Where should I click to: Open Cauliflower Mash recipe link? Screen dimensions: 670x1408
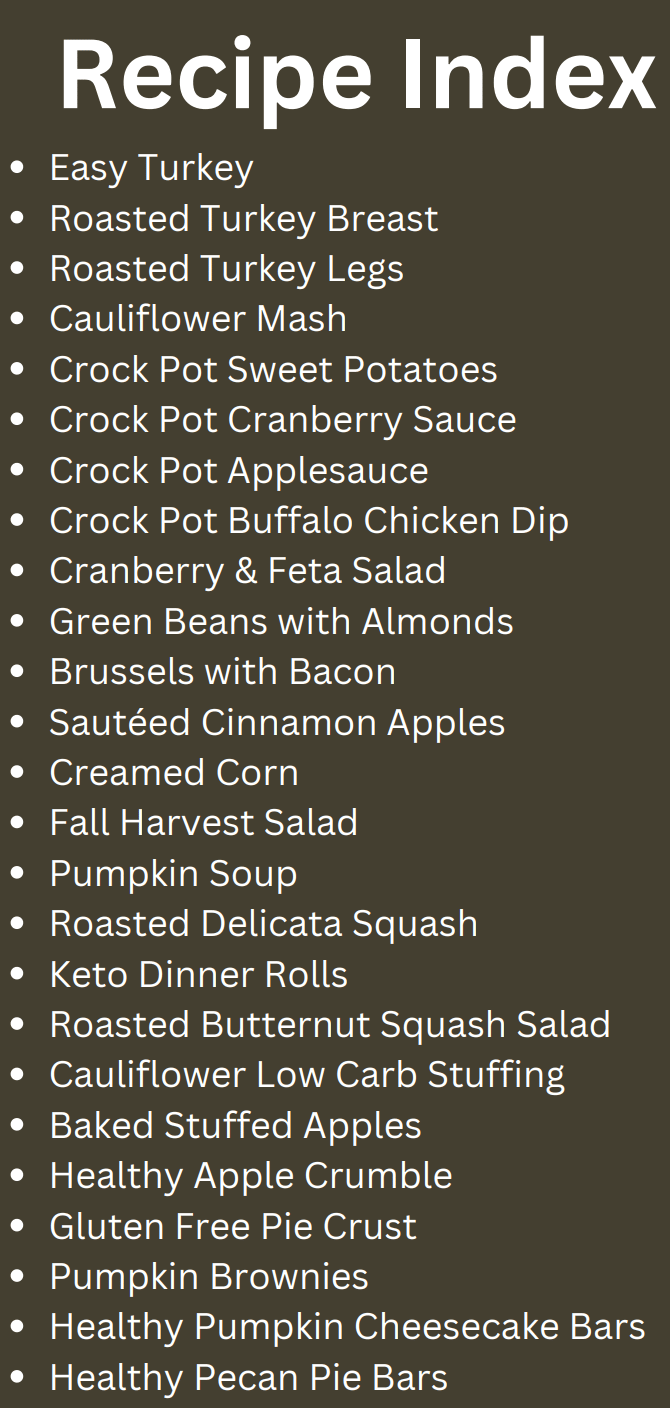click(198, 319)
